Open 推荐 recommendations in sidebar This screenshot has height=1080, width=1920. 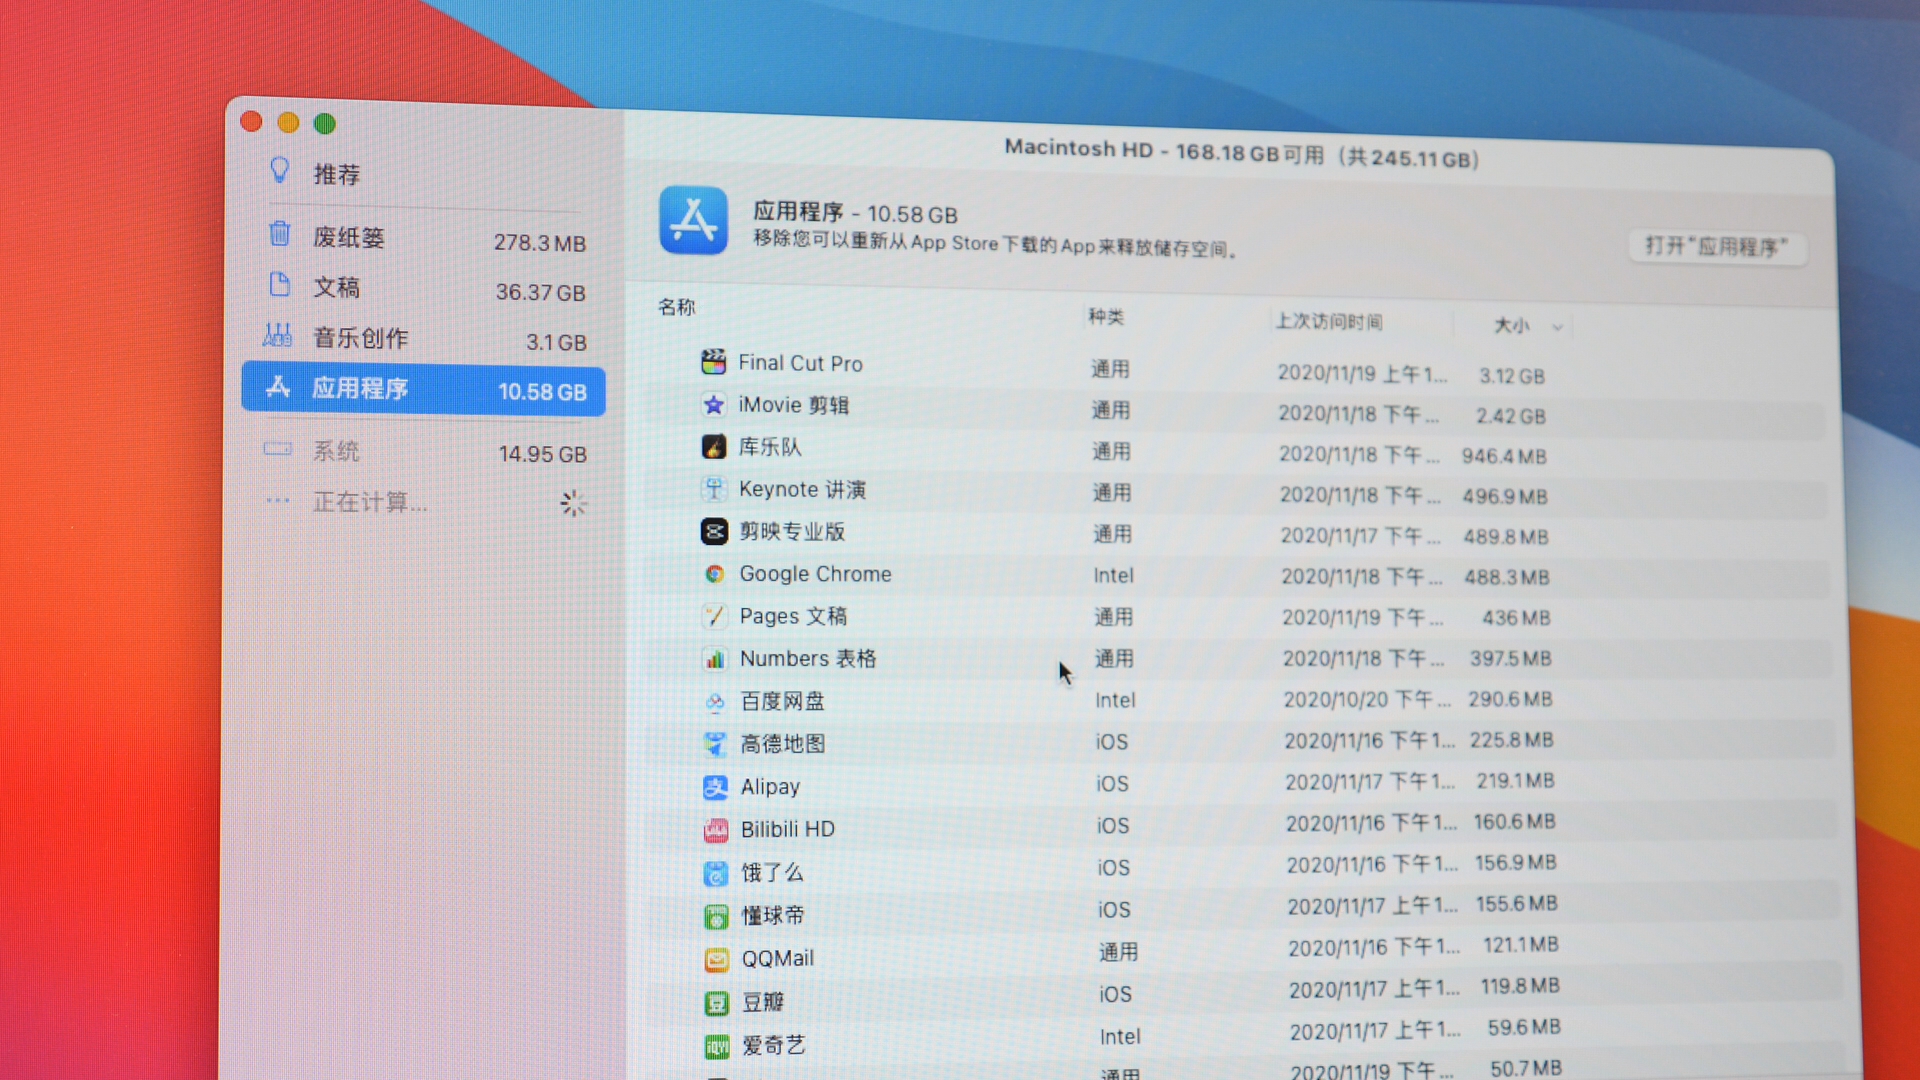click(336, 175)
